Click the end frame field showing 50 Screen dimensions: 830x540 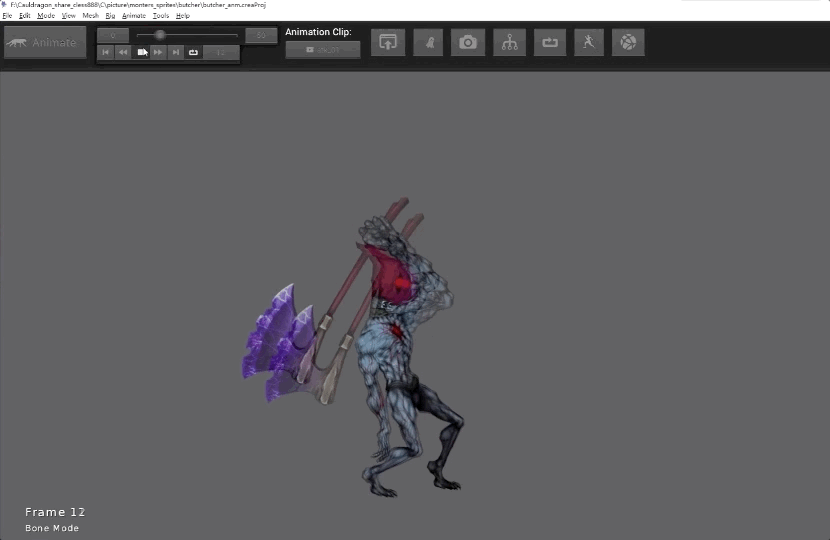(x=261, y=35)
